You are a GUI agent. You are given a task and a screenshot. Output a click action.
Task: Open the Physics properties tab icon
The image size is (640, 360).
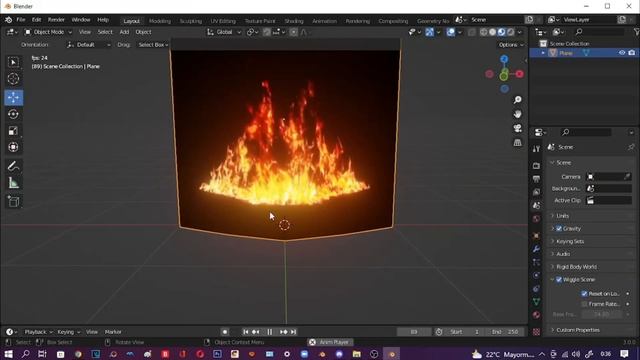pos(536,275)
